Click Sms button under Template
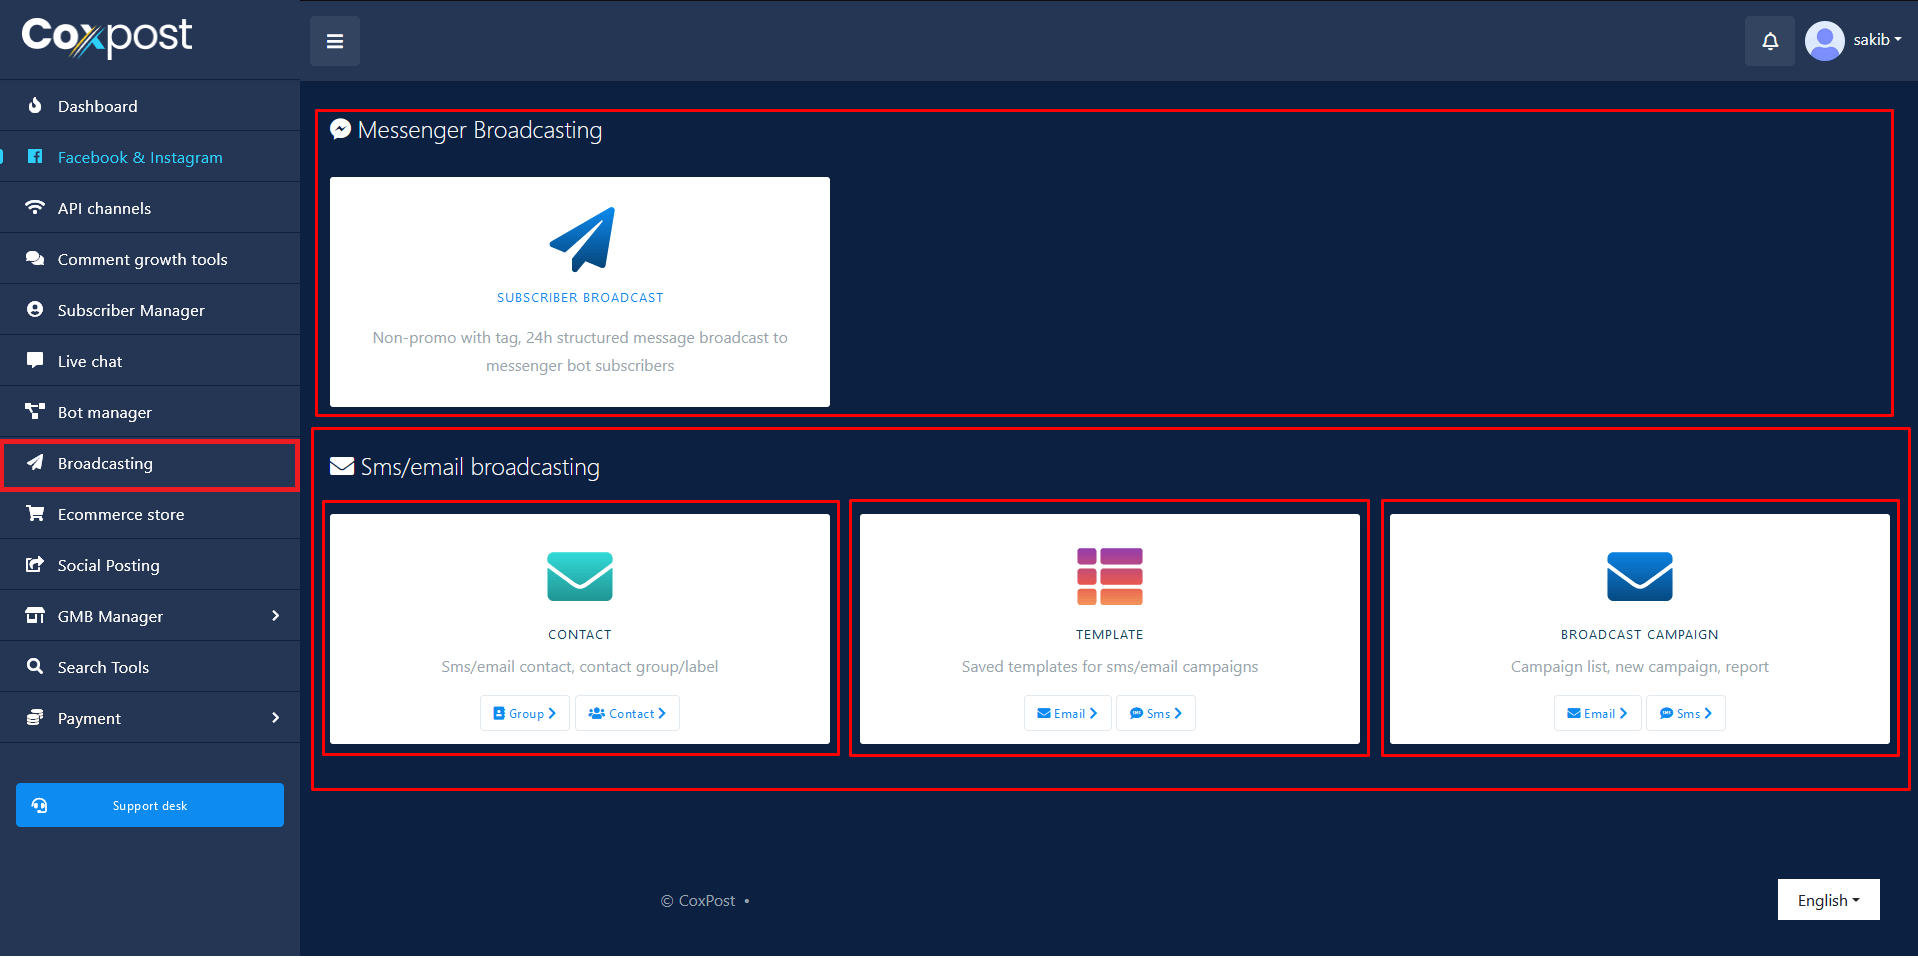1918x958 pixels. 1155,713
